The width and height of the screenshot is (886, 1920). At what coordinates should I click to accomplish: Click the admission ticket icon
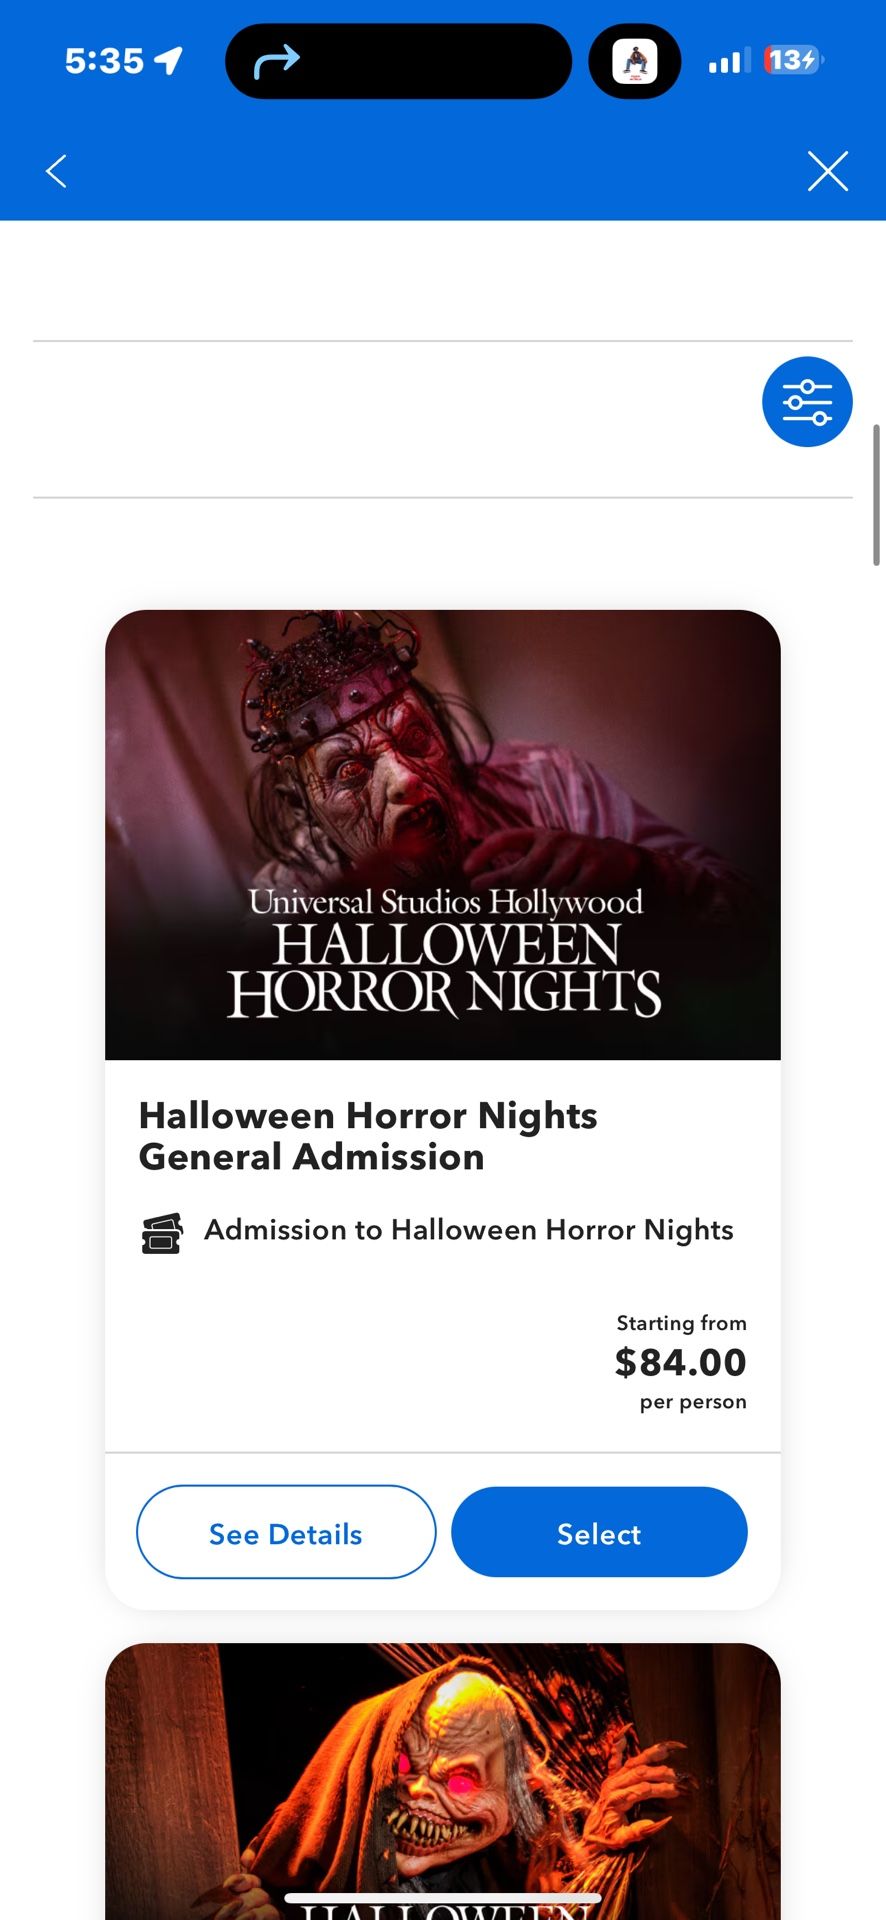(161, 1232)
